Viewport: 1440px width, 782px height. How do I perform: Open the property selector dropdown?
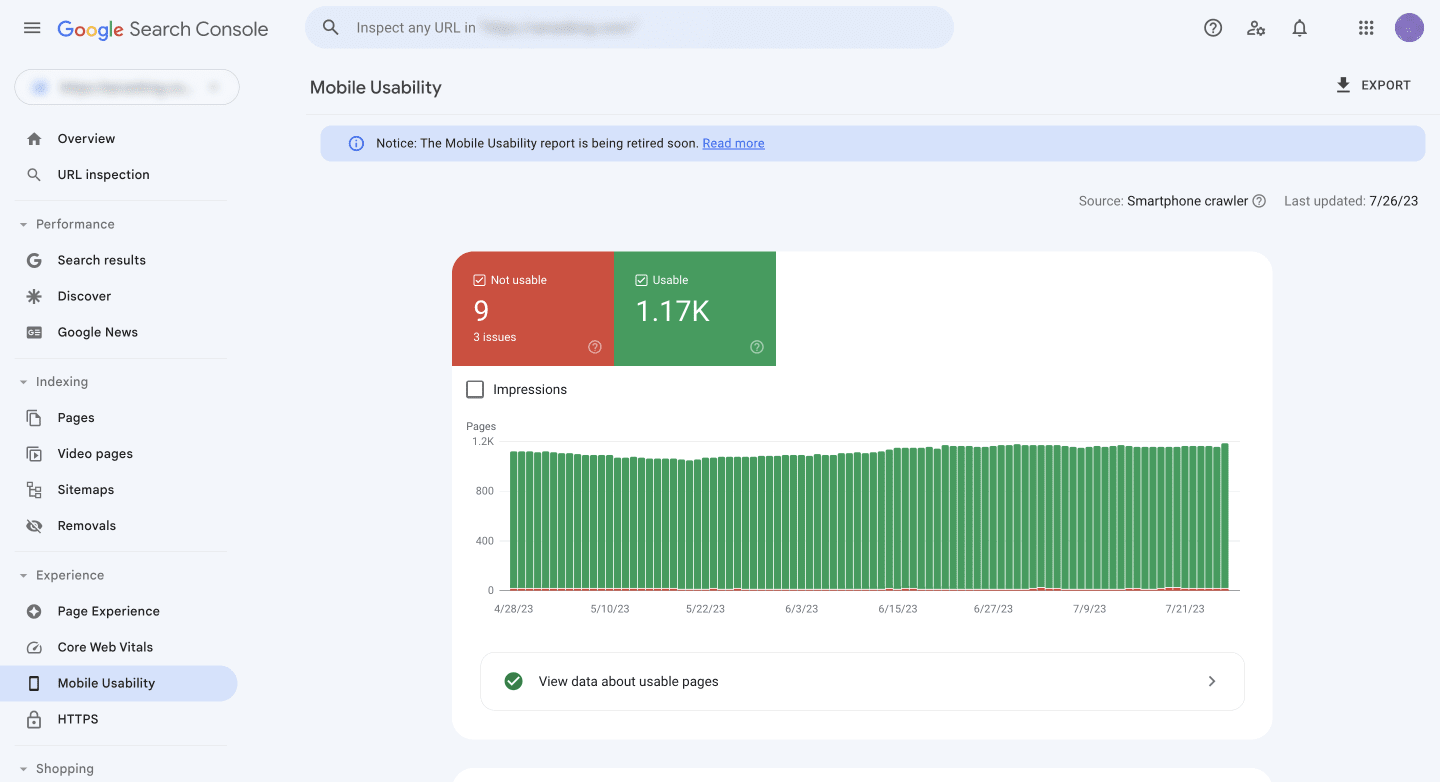point(127,87)
